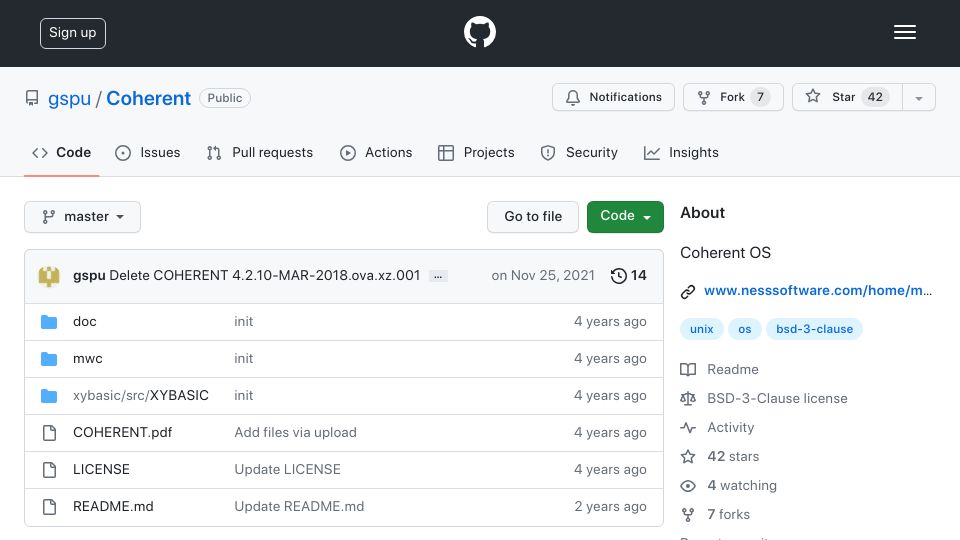Go to the Actions tab
Screen dimensions: 960x540
tap(376, 152)
